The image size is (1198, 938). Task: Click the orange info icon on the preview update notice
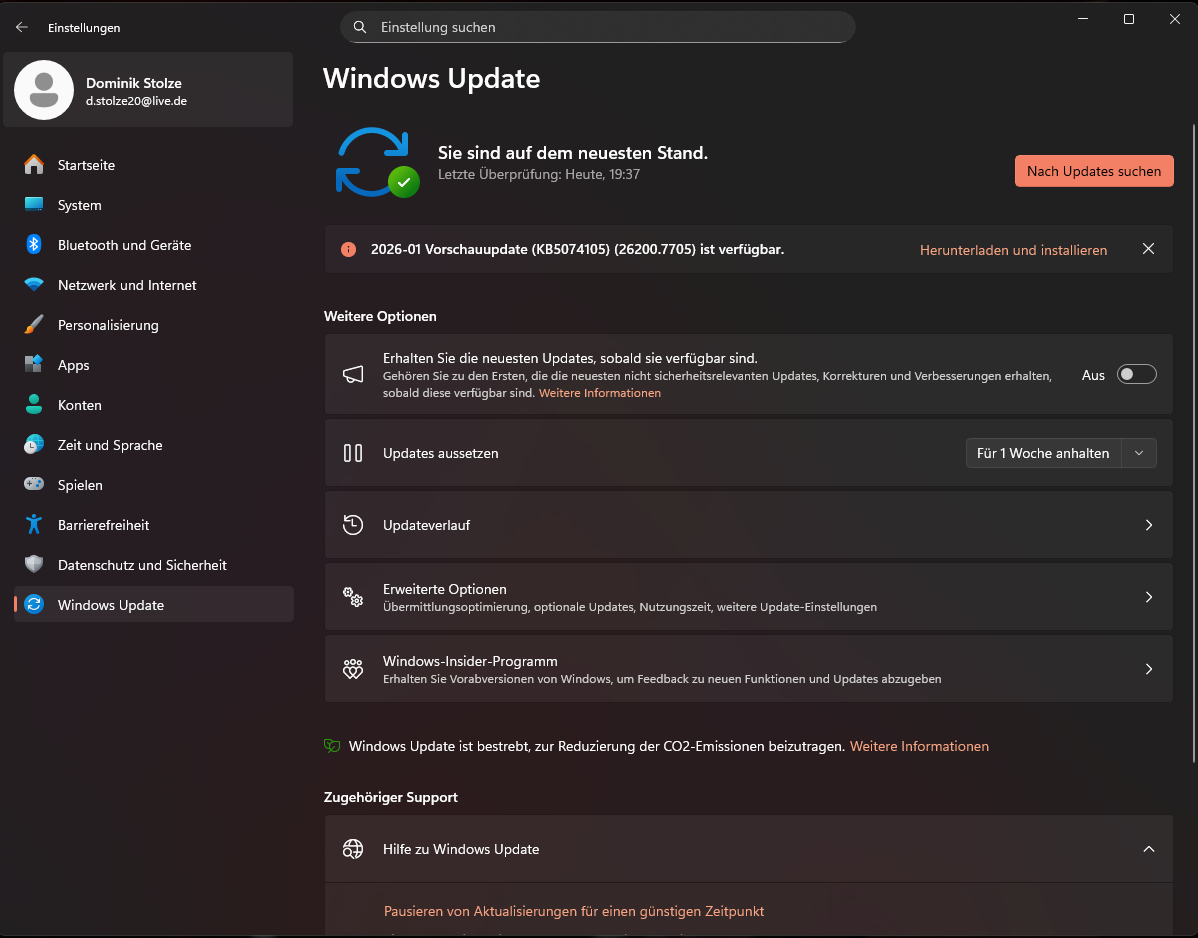(x=348, y=250)
